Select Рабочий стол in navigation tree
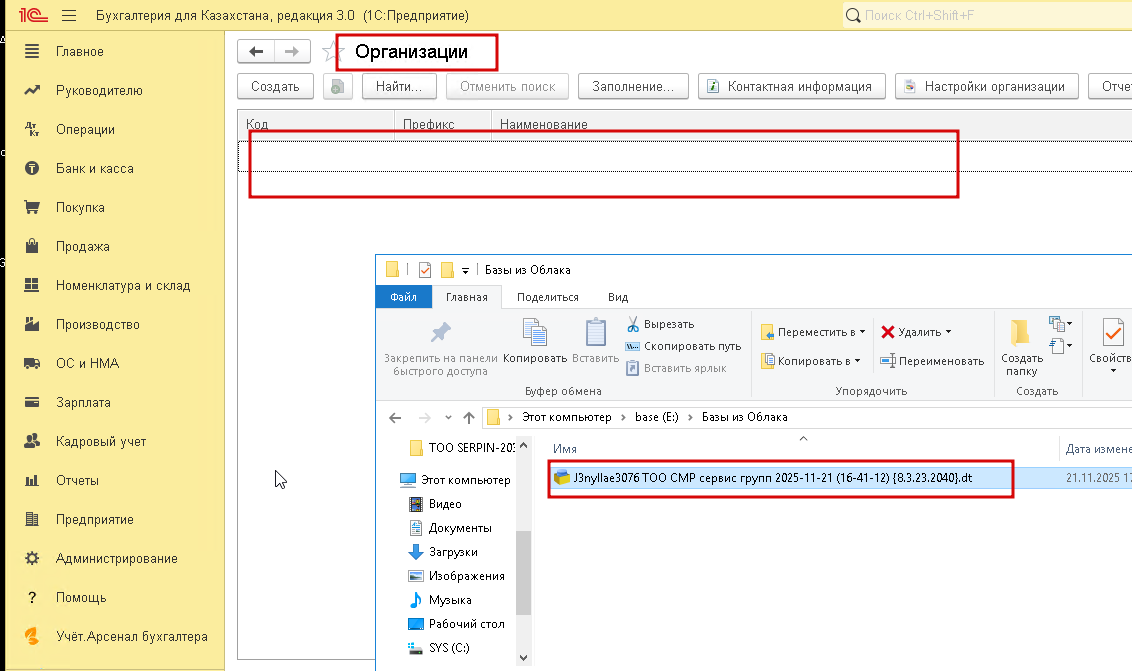Image resolution: width=1132 pixels, height=671 pixels. (466, 623)
